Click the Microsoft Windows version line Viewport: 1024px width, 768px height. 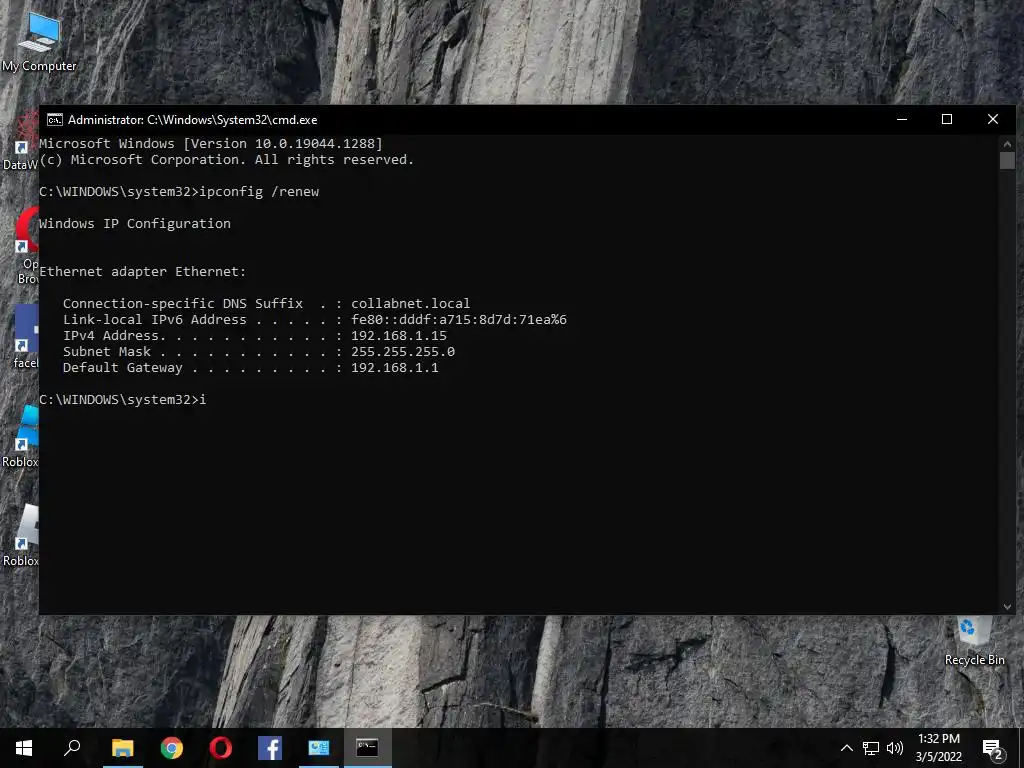pos(211,144)
